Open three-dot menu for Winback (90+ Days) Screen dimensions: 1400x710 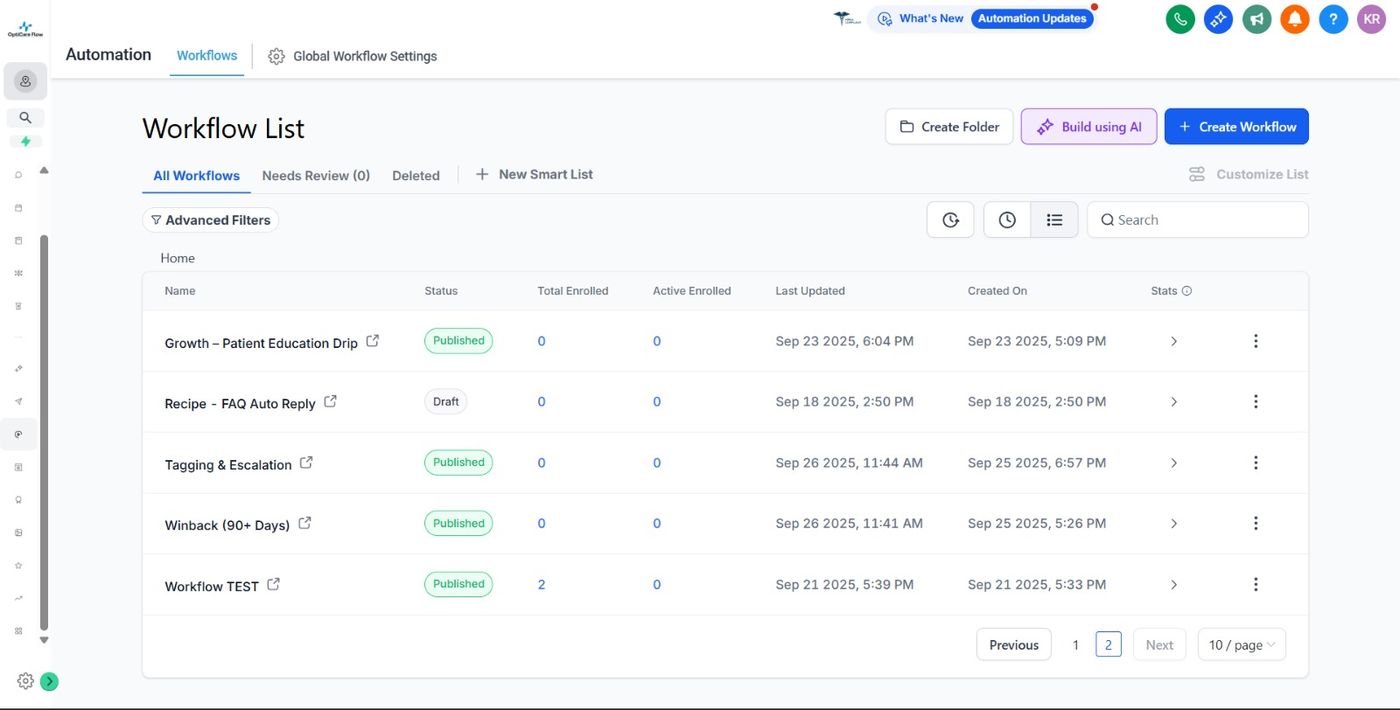click(x=1256, y=523)
